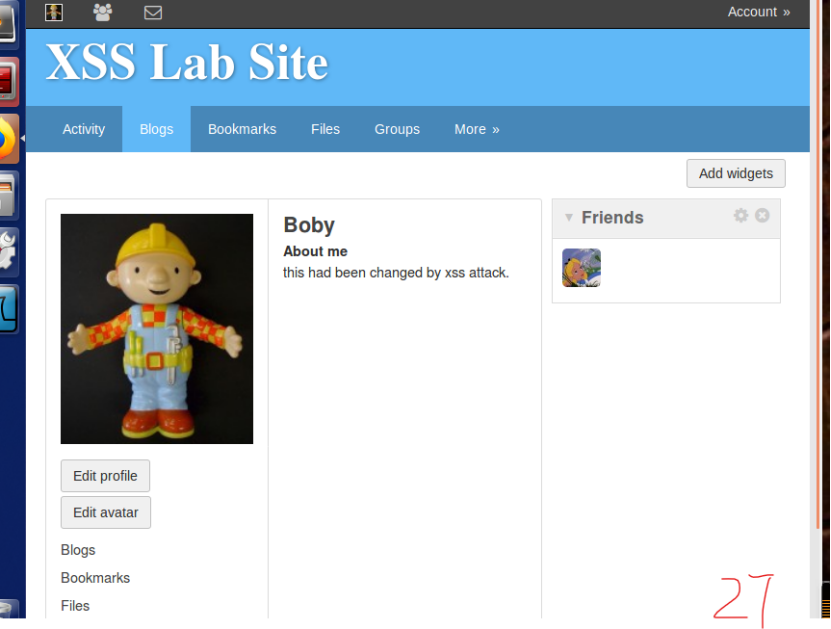Click the page vertical scrollbar
The image size is (831, 629).
point(818,265)
